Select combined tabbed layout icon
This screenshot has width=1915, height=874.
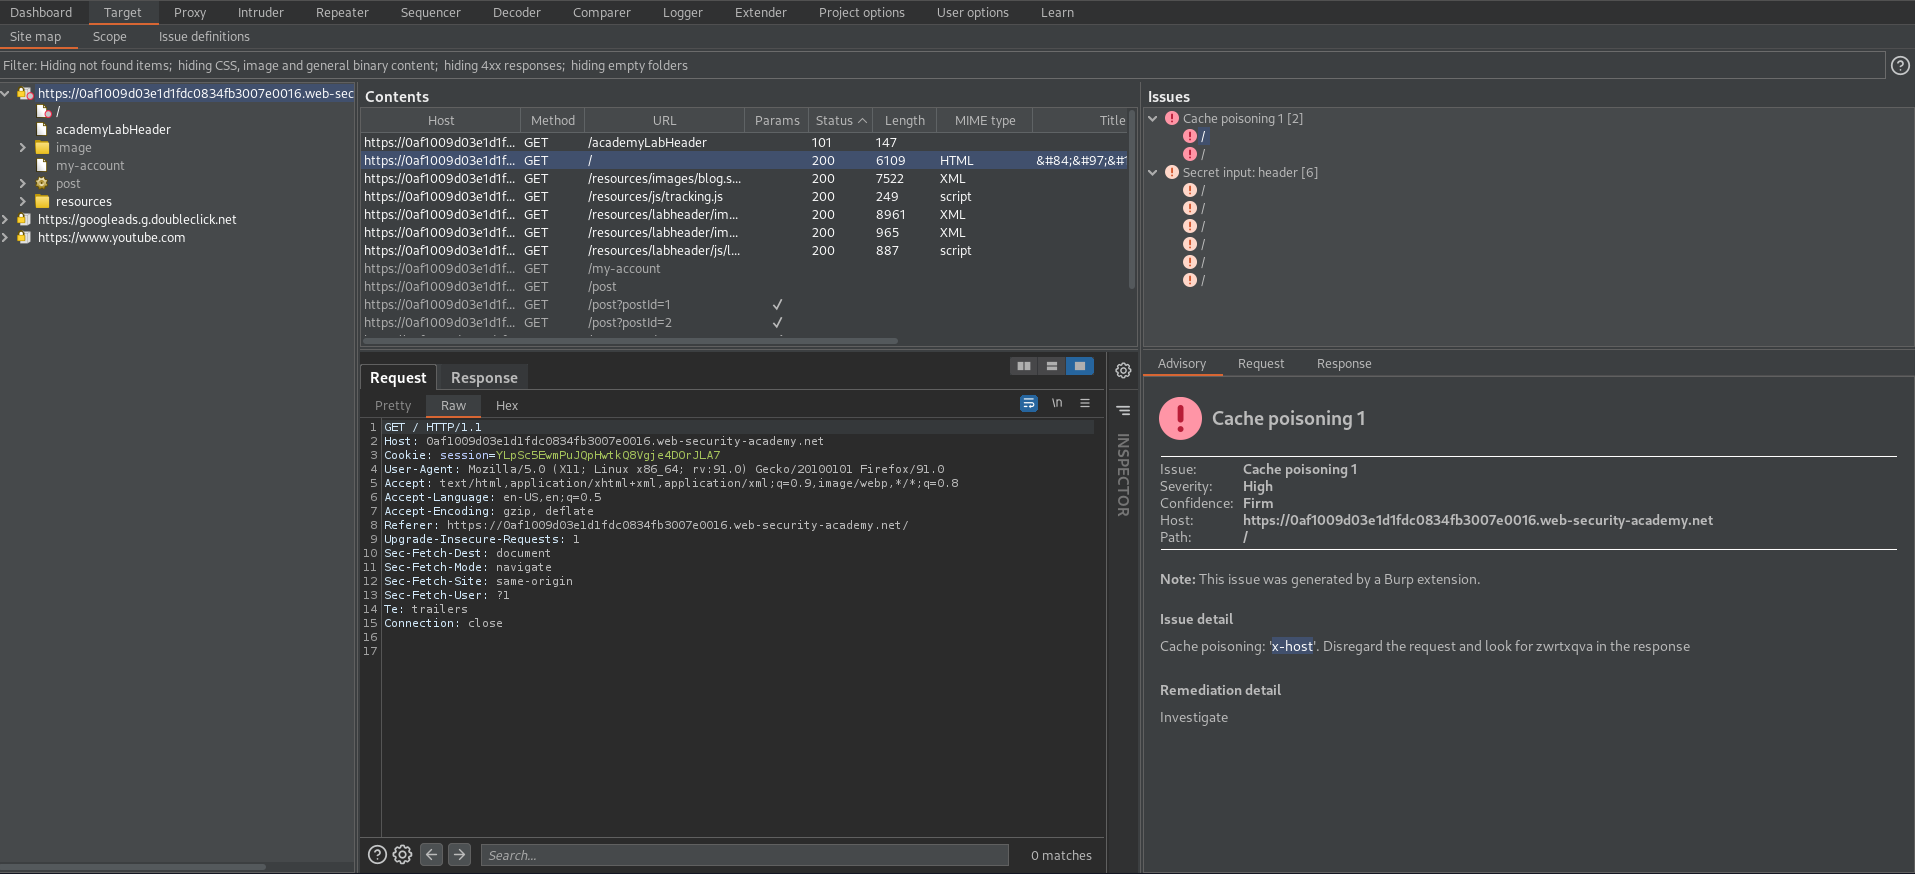1080,366
